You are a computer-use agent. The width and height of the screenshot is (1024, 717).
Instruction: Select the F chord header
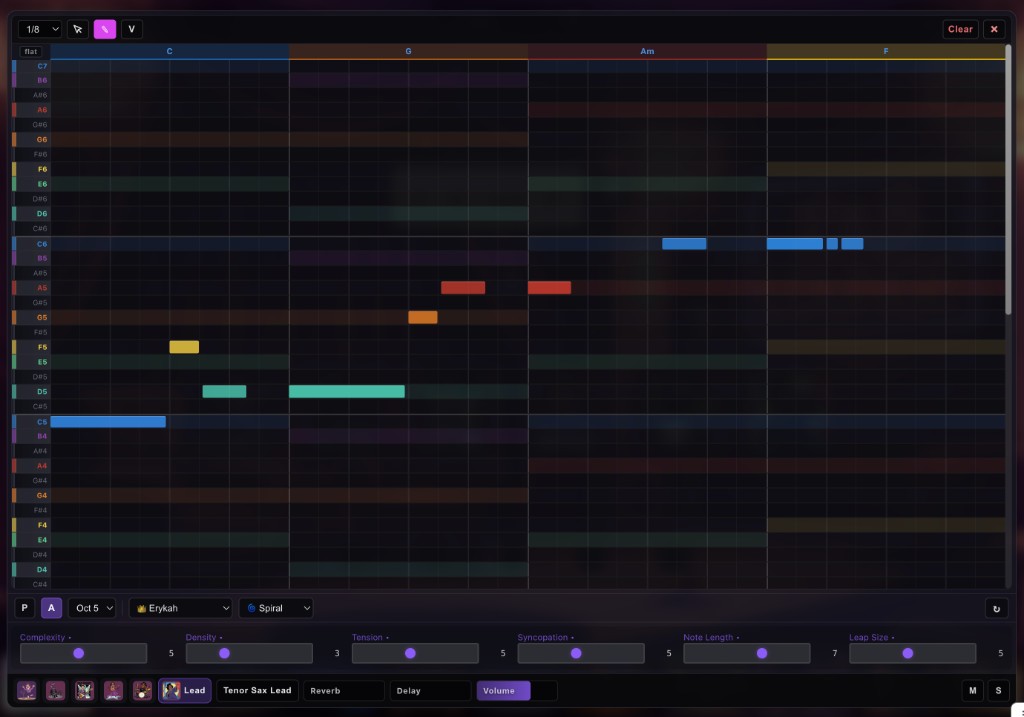point(886,51)
